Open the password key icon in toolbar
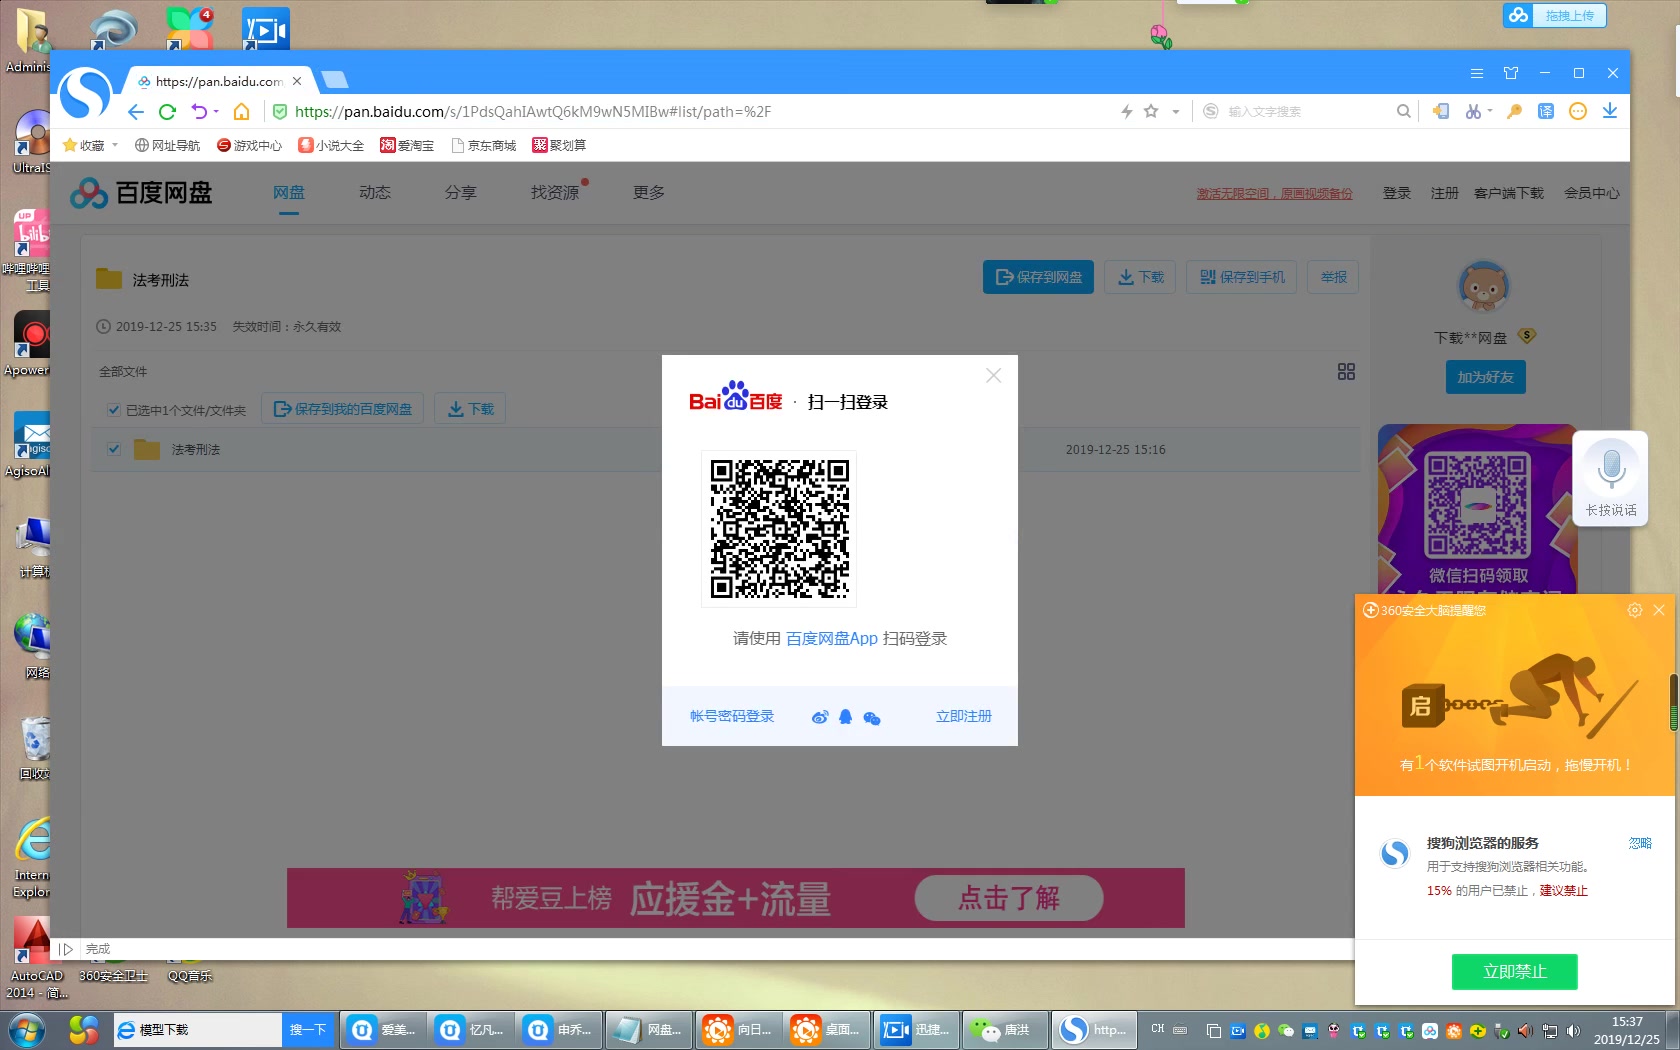The image size is (1680, 1050). pos(1513,111)
